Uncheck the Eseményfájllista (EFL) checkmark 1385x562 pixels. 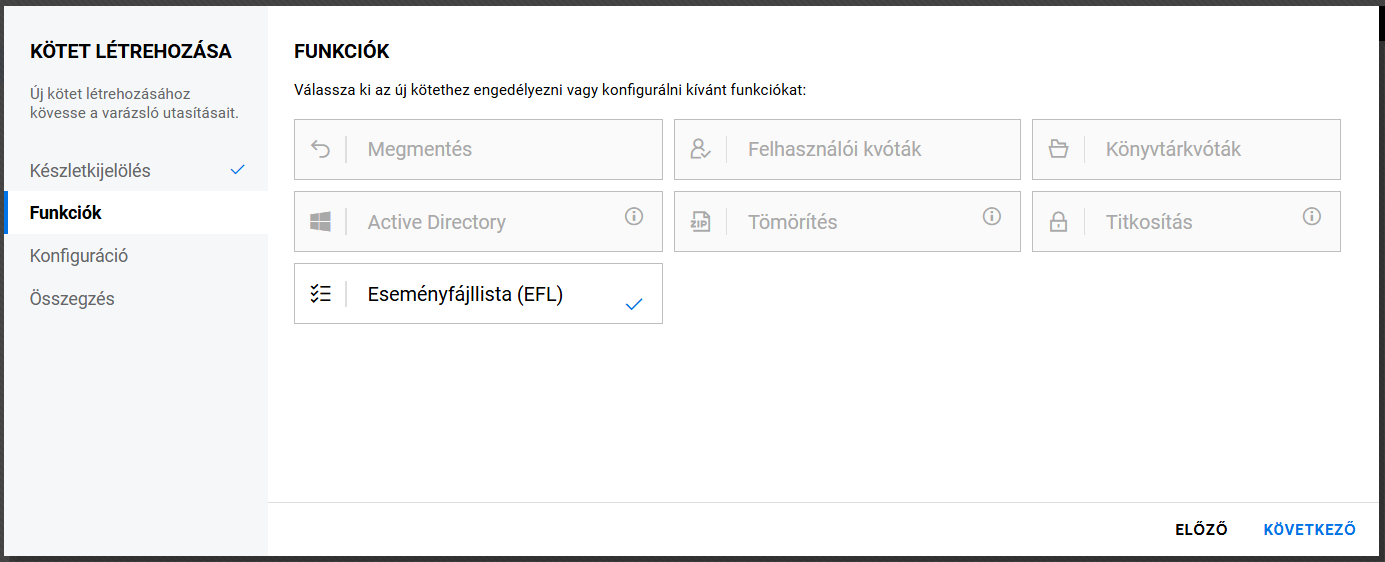pos(633,304)
